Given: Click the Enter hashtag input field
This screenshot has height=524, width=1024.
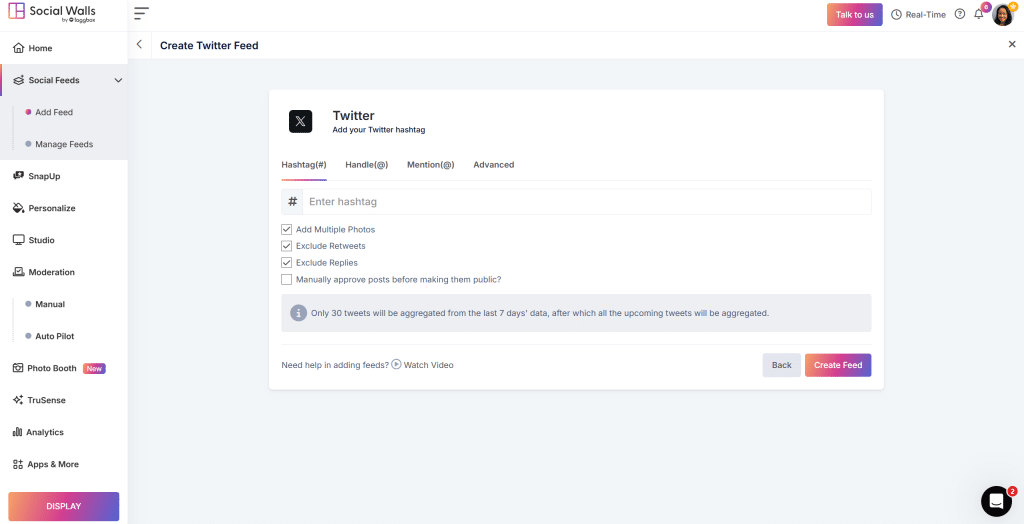Looking at the screenshot, I should (586, 202).
